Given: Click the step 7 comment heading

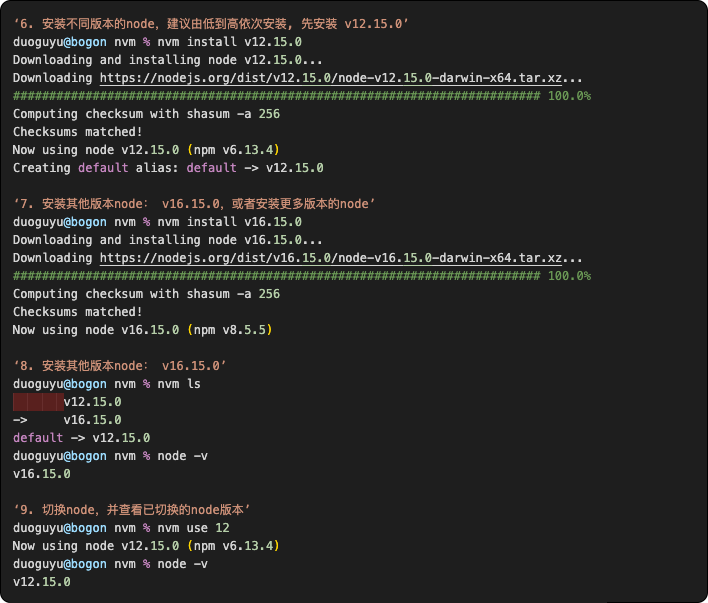Looking at the screenshot, I should click(x=194, y=204).
